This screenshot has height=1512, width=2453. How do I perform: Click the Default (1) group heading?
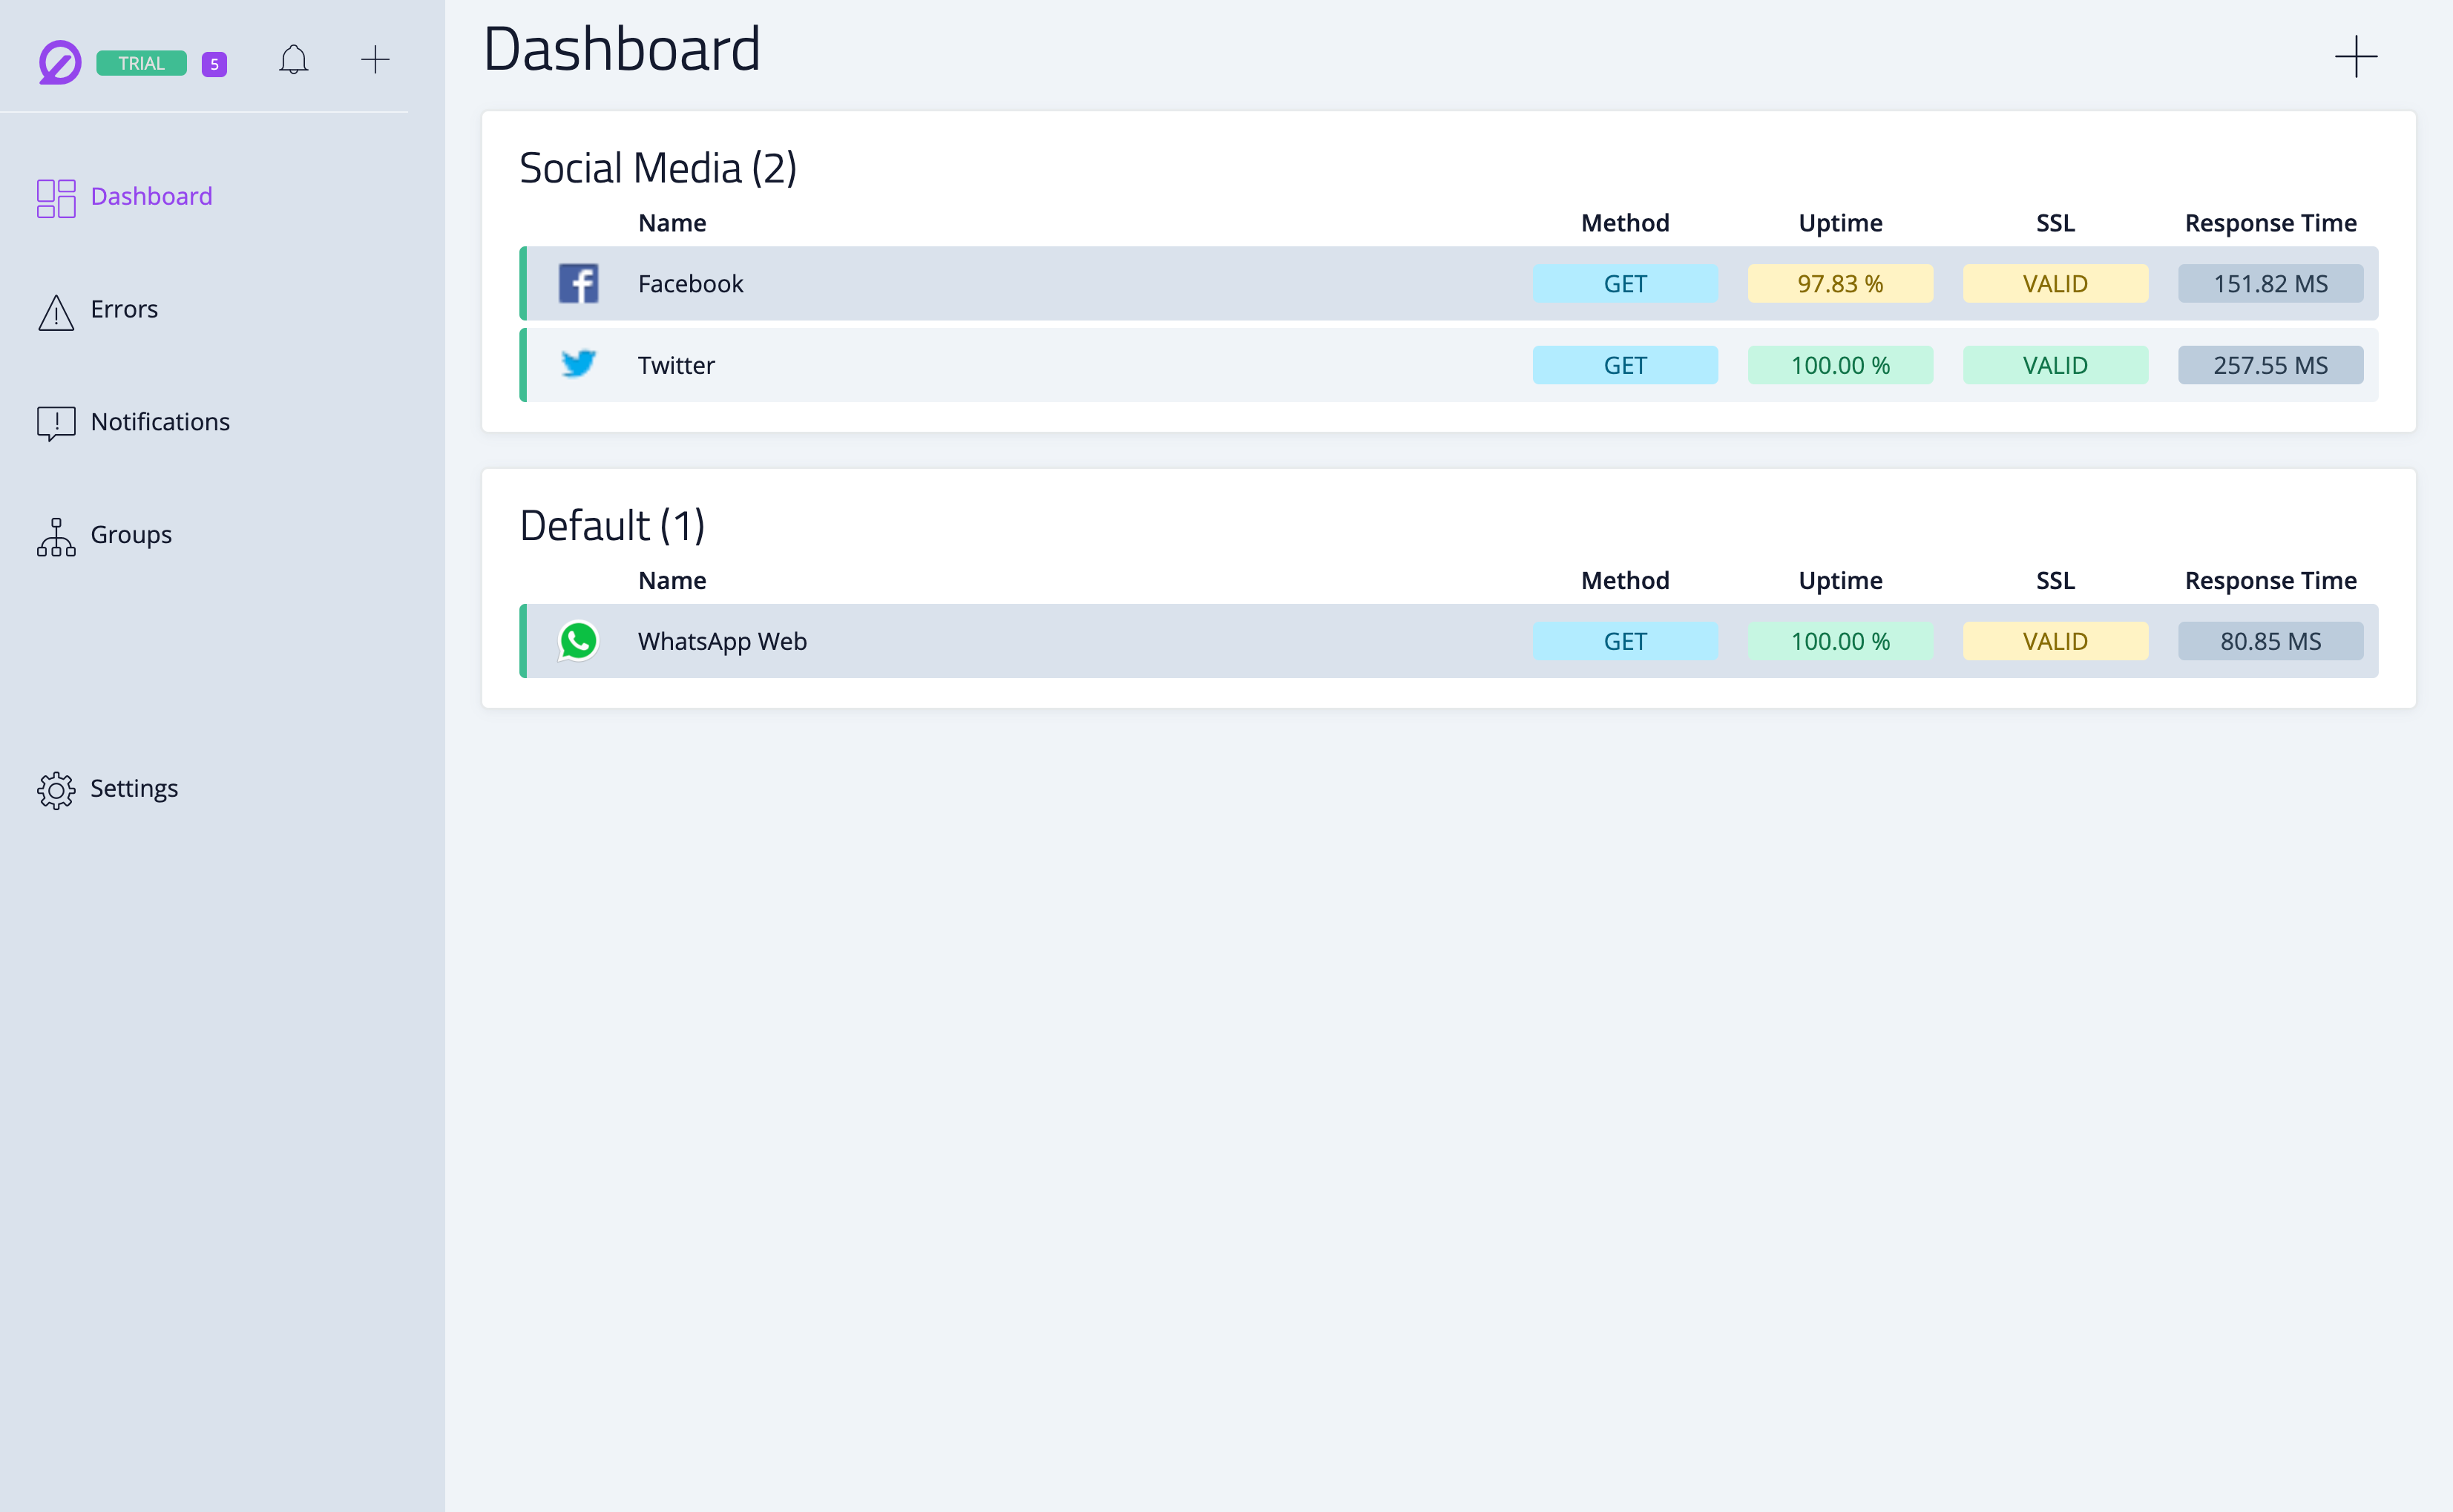click(612, 526)
